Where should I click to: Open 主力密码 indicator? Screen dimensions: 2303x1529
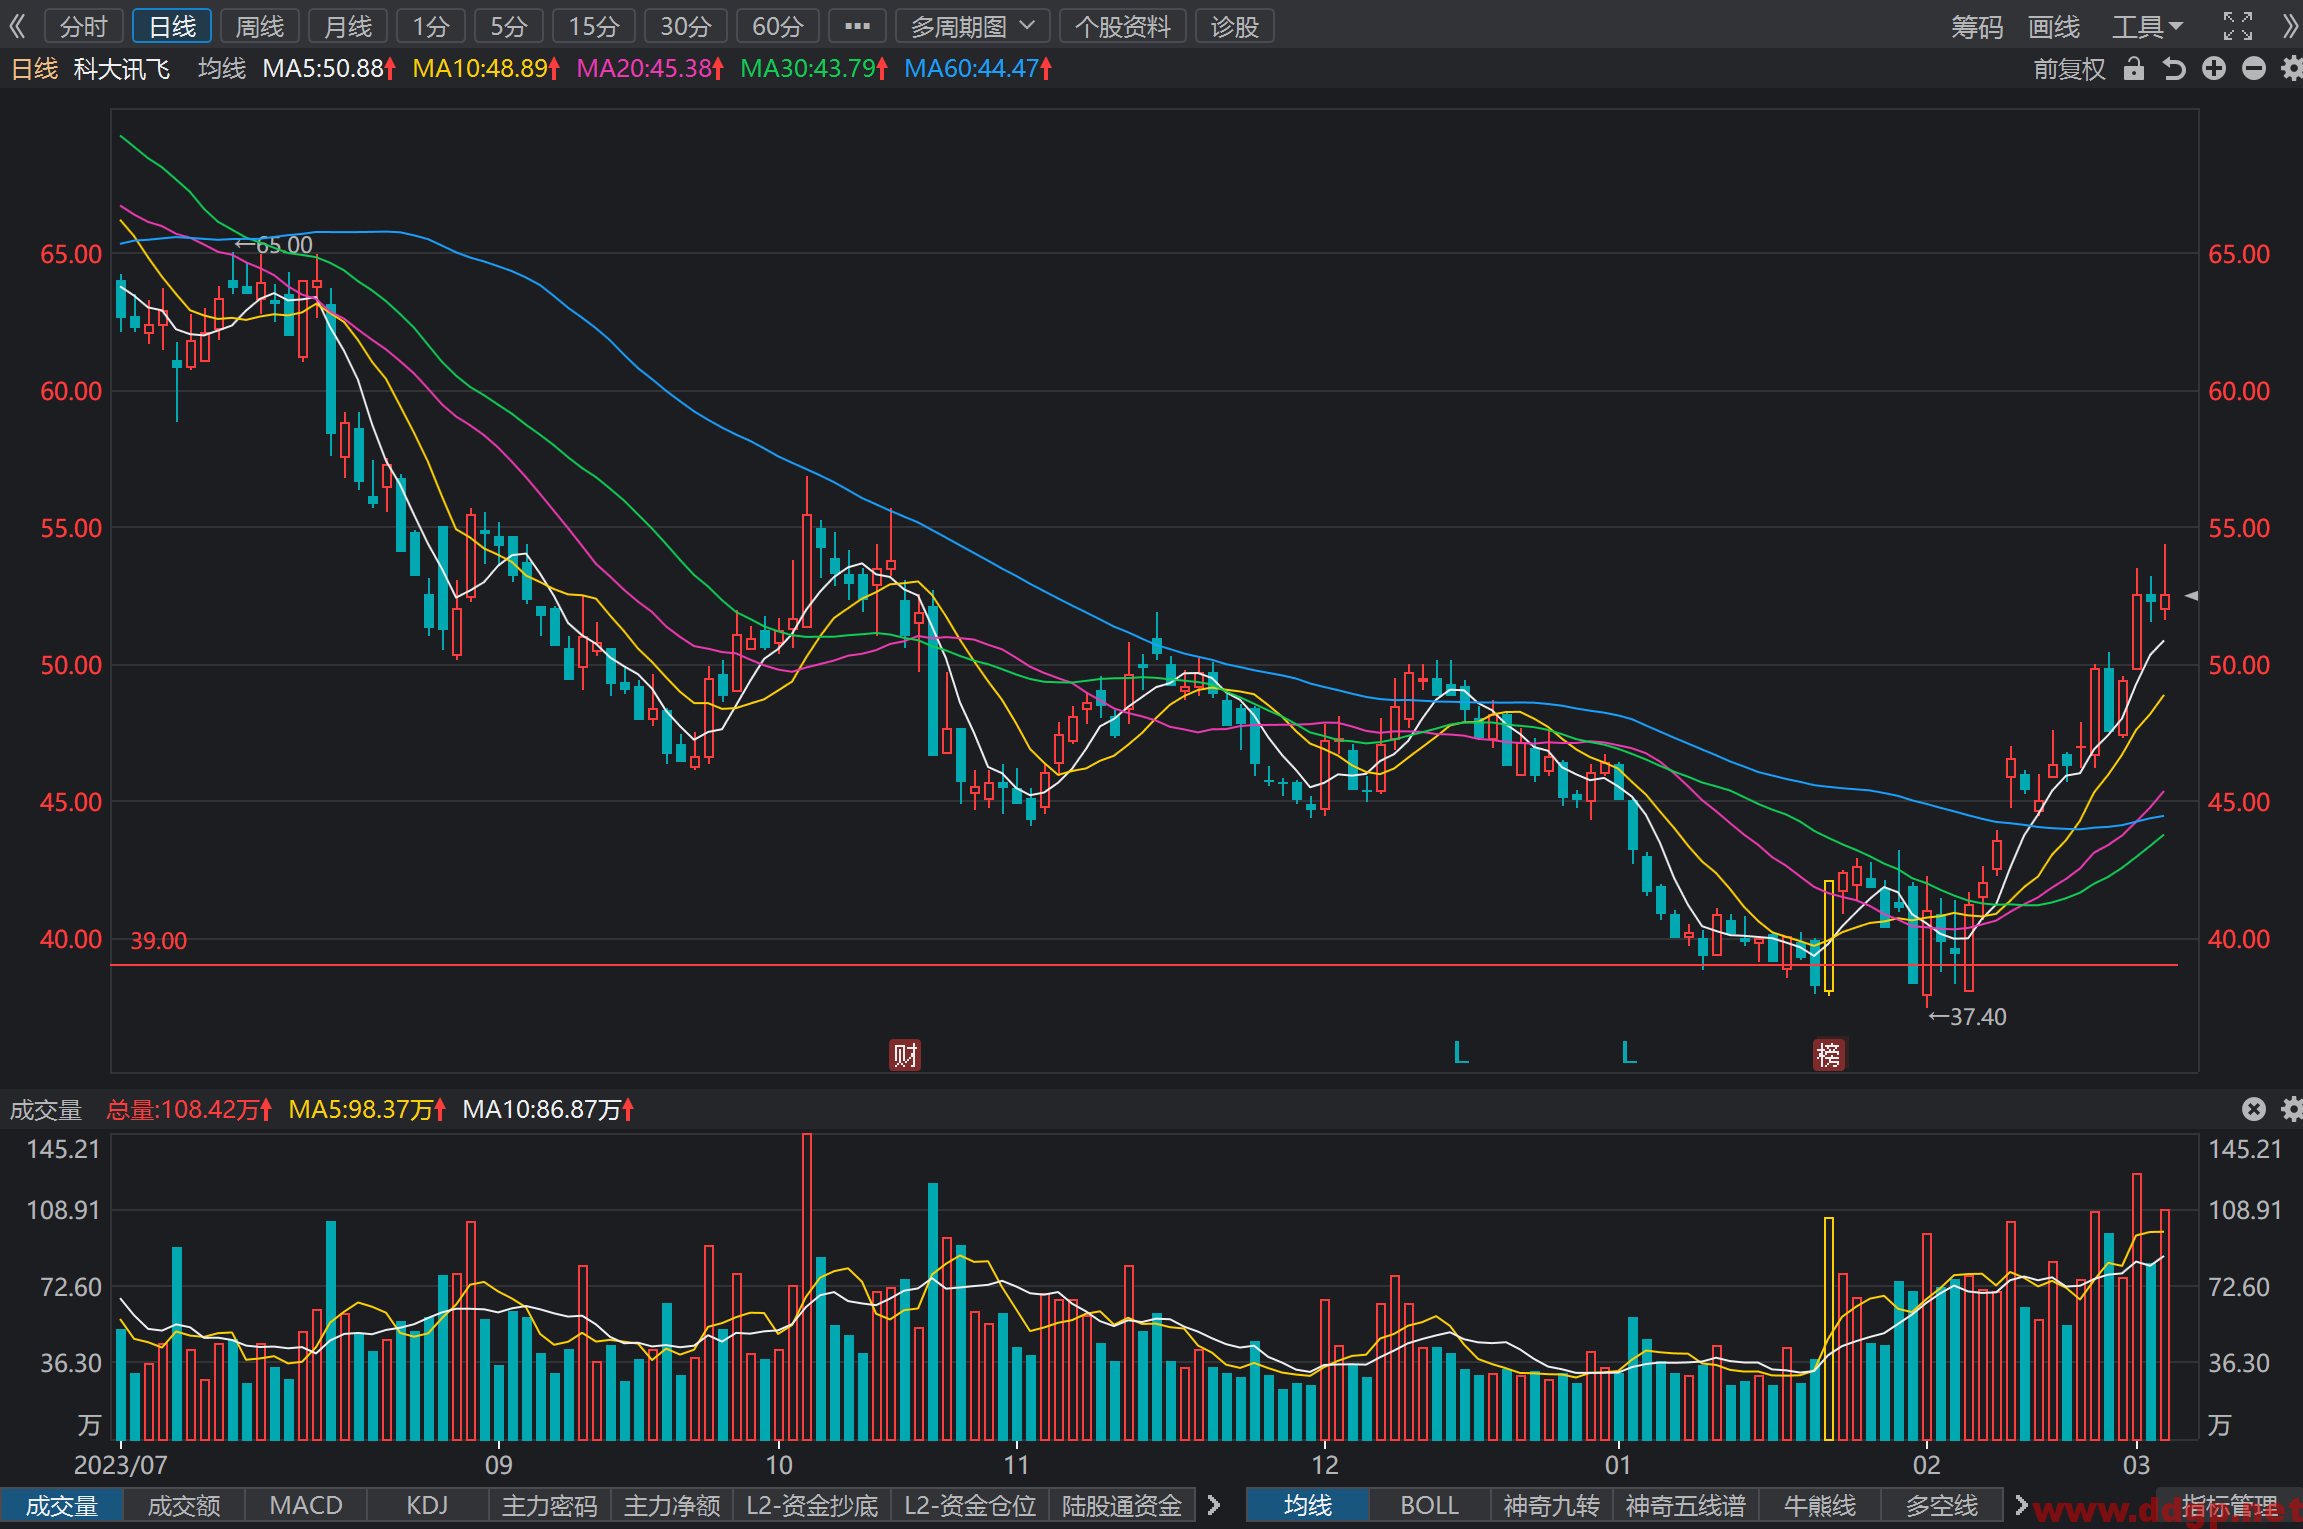pos(550,1505)
